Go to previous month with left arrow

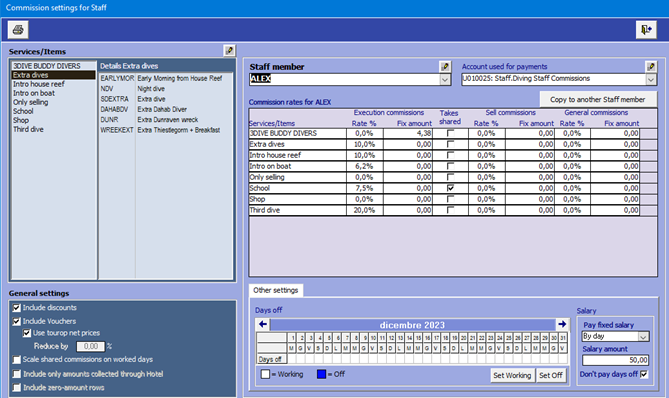tap(263, 325)
